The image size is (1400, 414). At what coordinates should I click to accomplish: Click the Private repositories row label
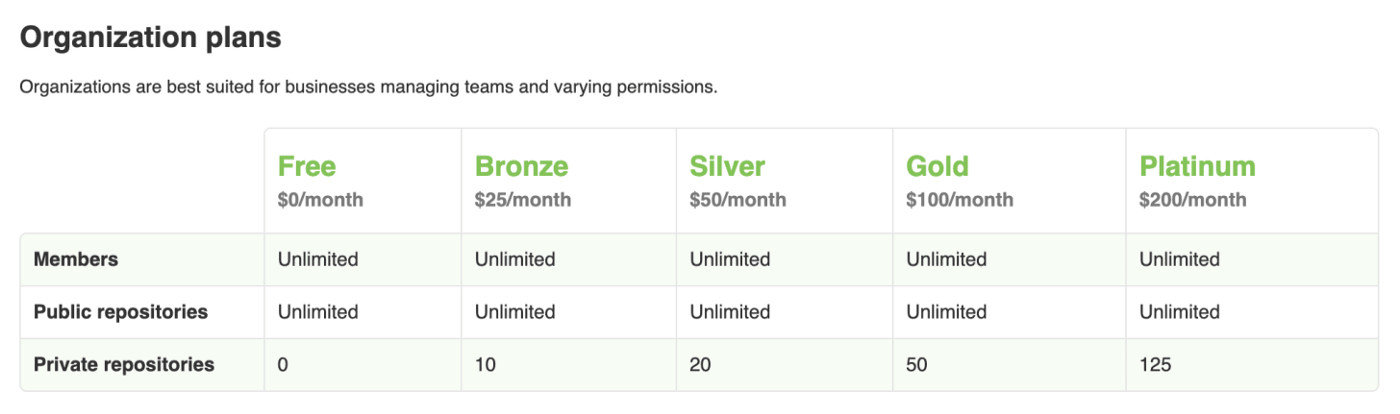[124, 364]
